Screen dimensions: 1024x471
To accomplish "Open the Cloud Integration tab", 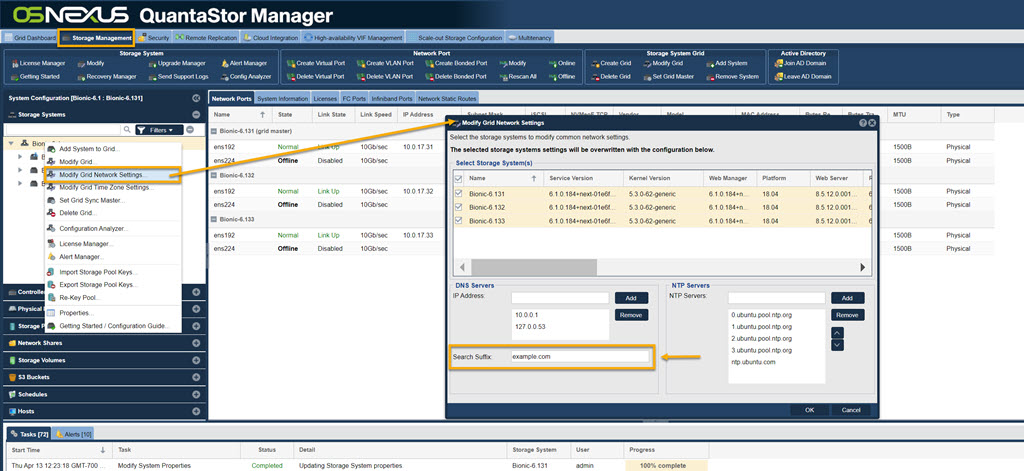I will click(271, 38).
